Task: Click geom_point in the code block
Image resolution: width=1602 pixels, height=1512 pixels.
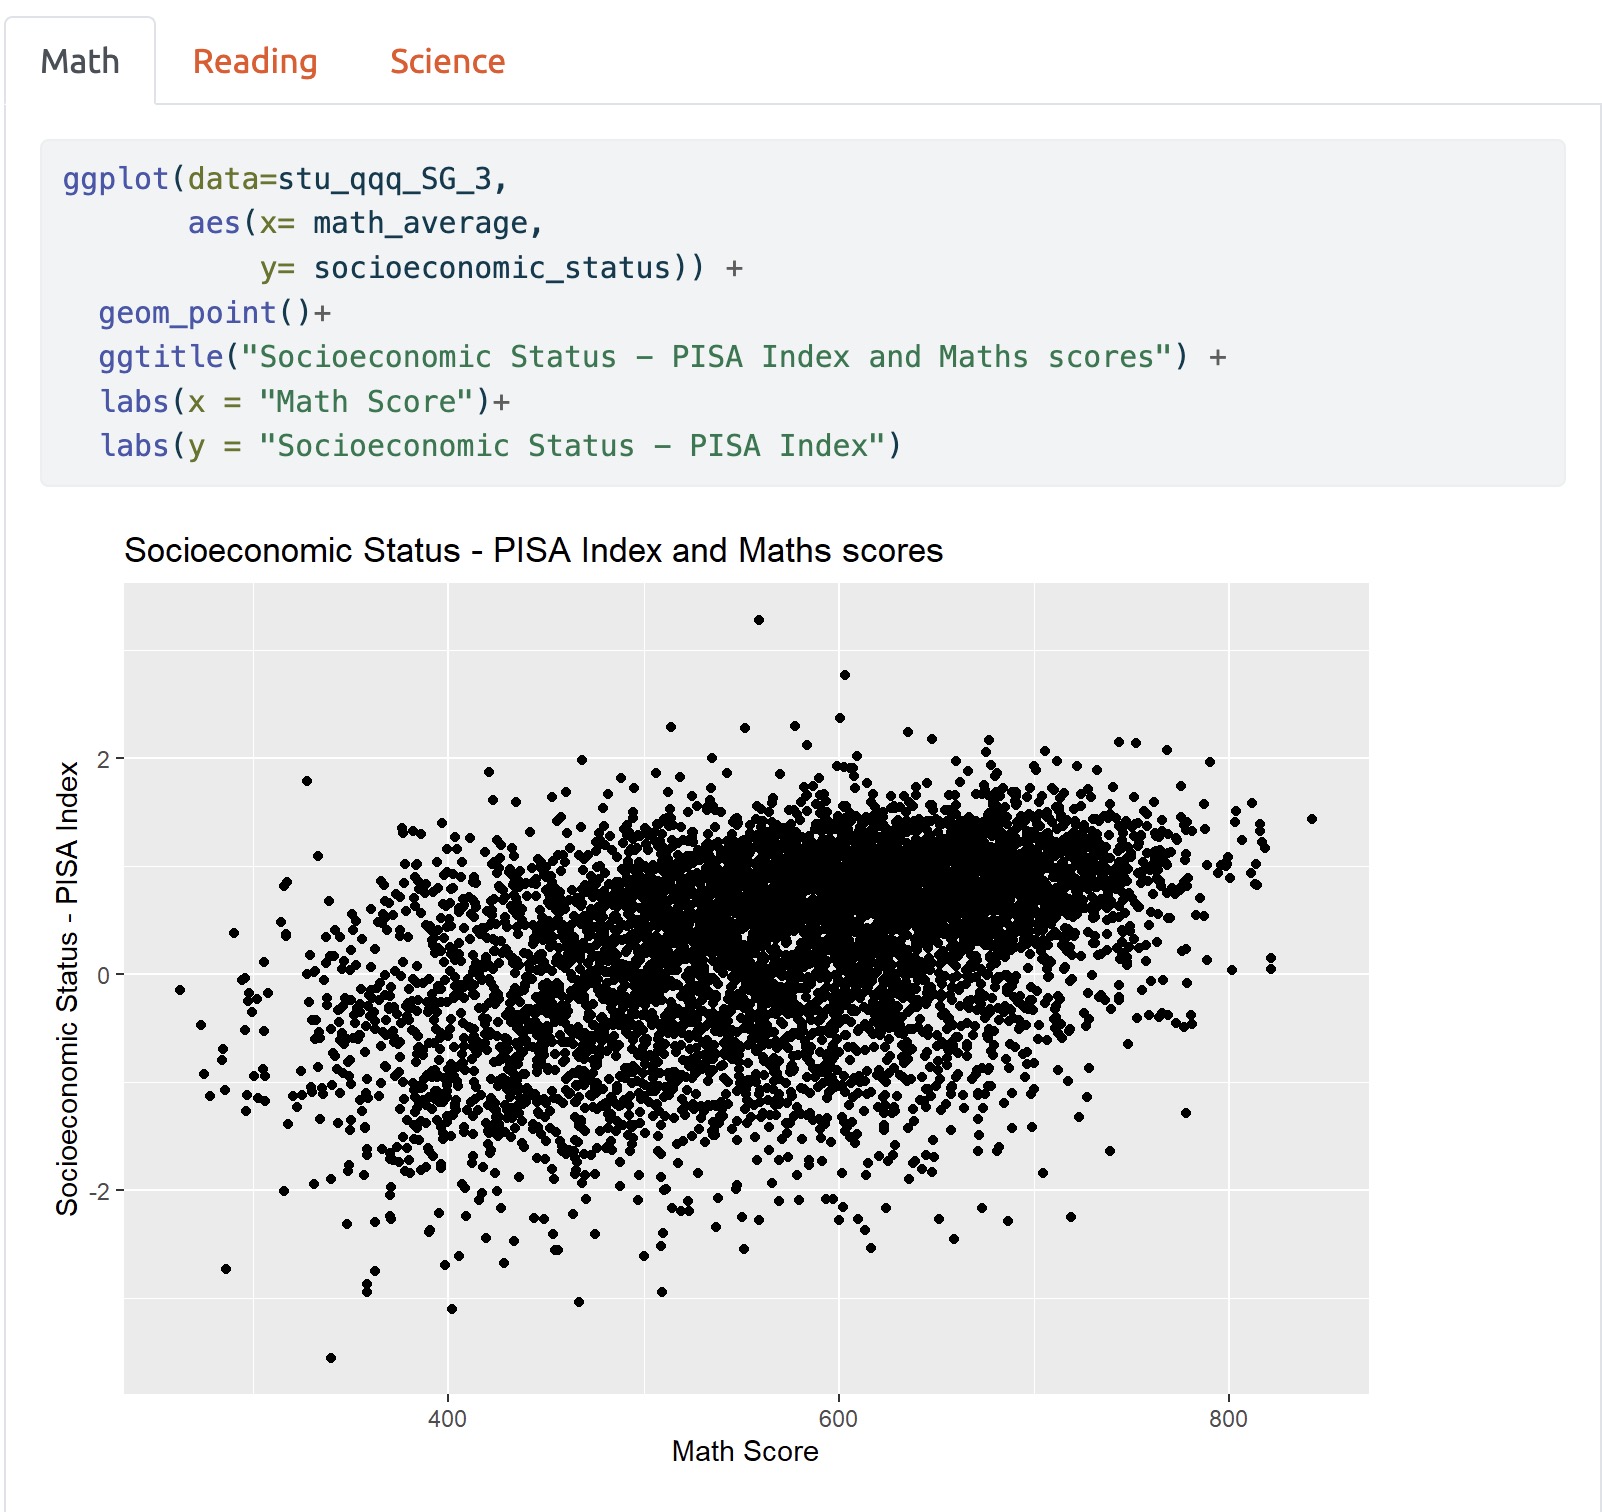Action: coord(187,313)
